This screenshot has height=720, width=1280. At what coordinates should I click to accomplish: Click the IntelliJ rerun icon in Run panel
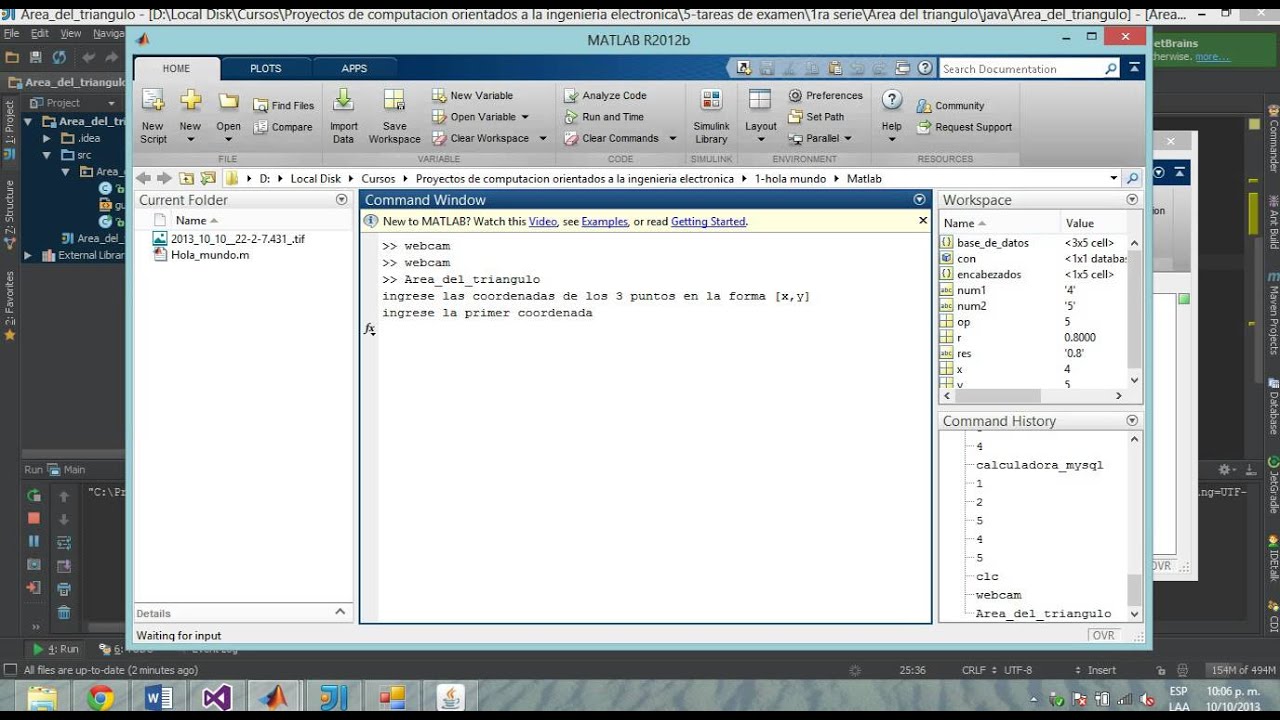(x=34, y=495)
